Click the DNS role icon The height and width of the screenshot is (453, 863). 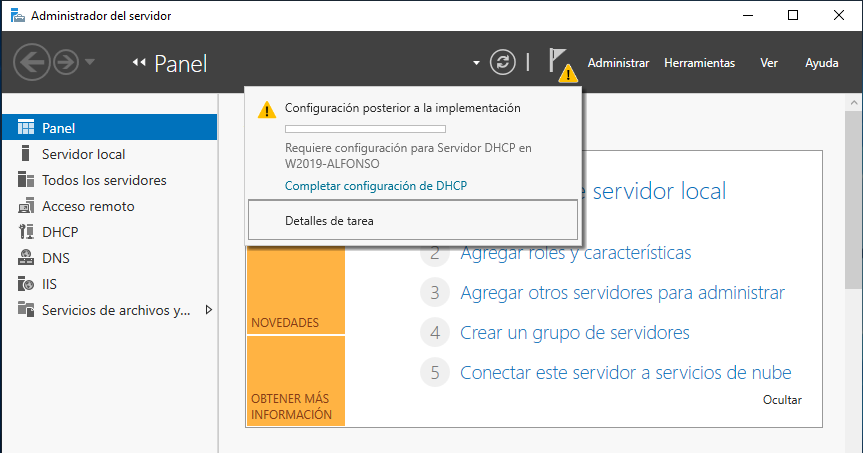tap(26, 257)
